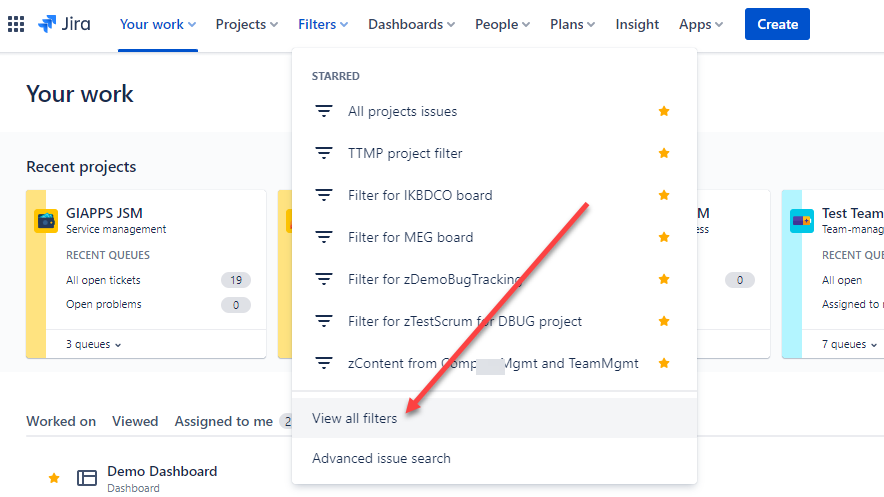Click the Test Team project avatar icon
This screenshot has height=497, width=884.
click(x=801, y=220)
